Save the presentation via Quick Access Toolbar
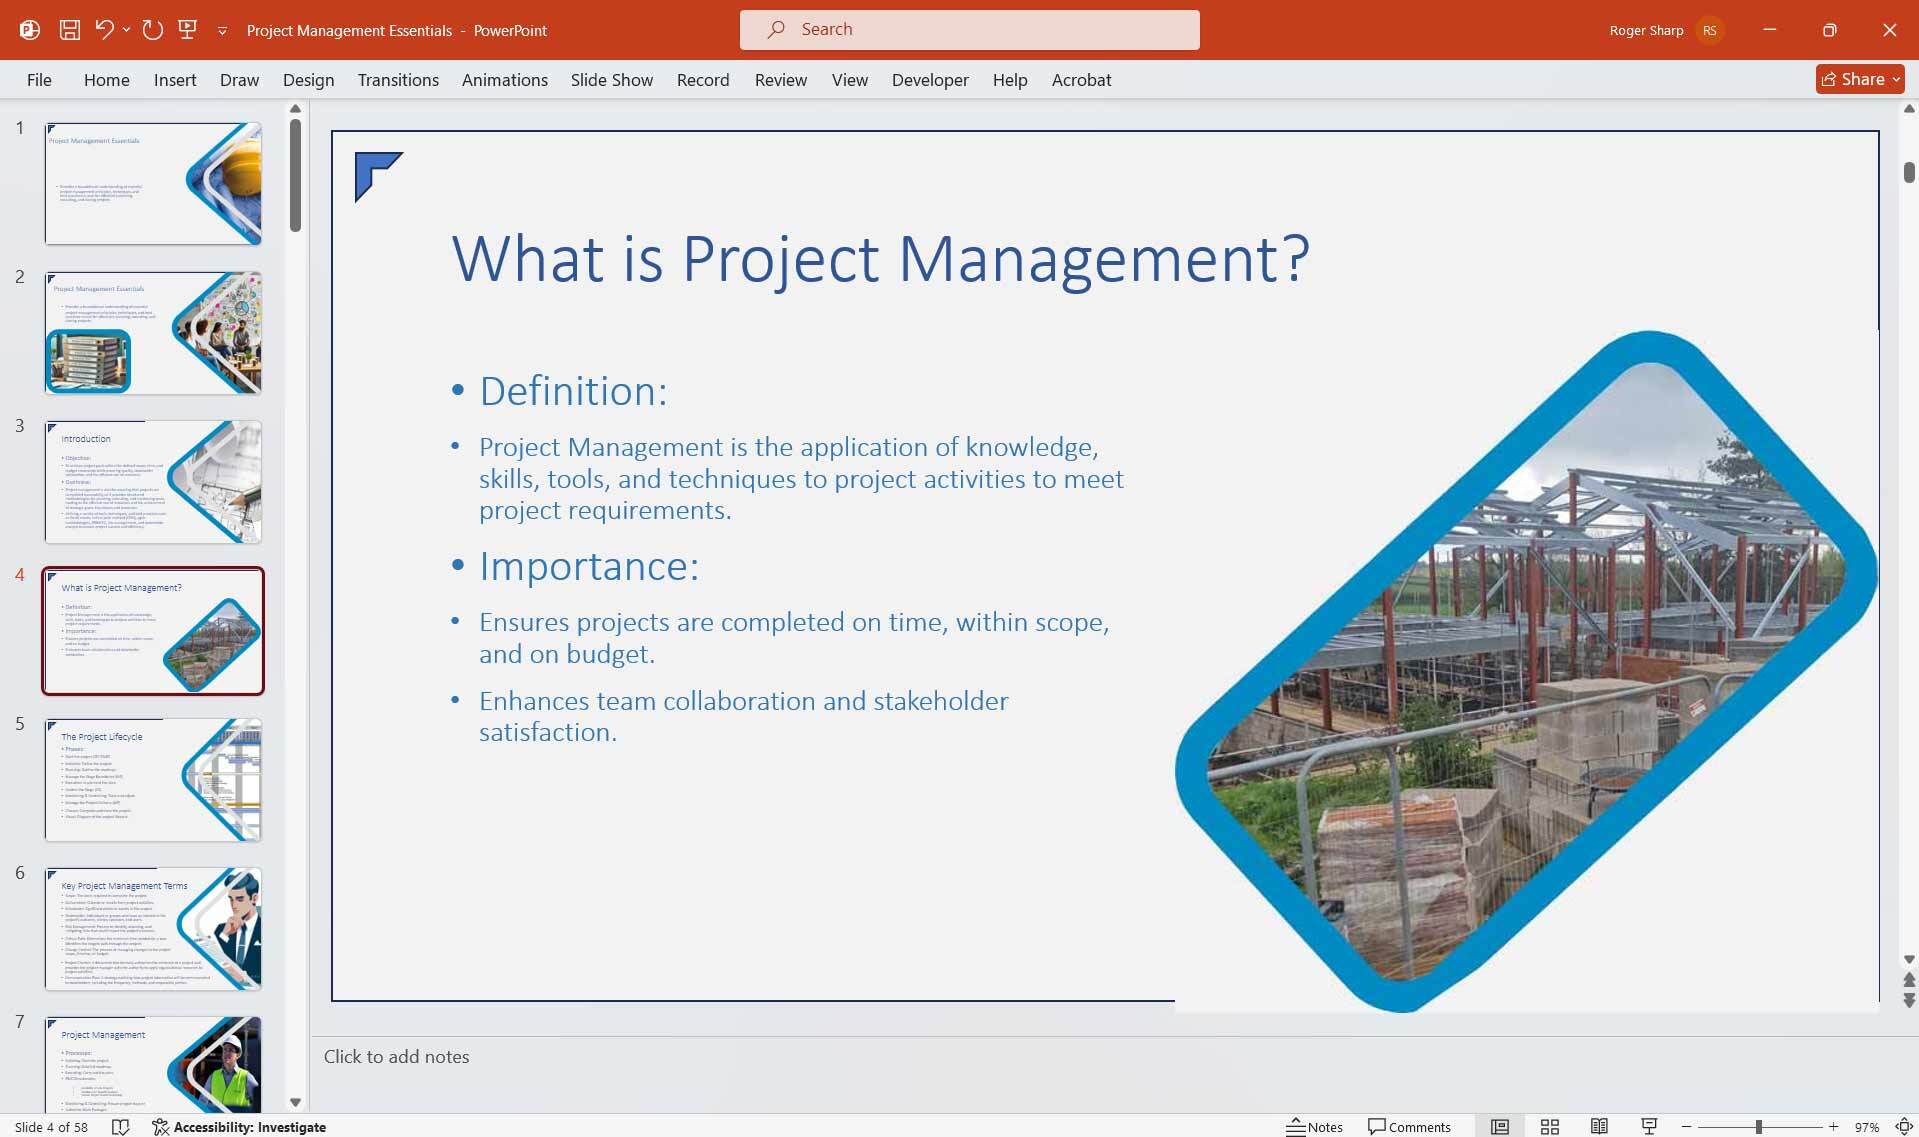 (70, 30)
